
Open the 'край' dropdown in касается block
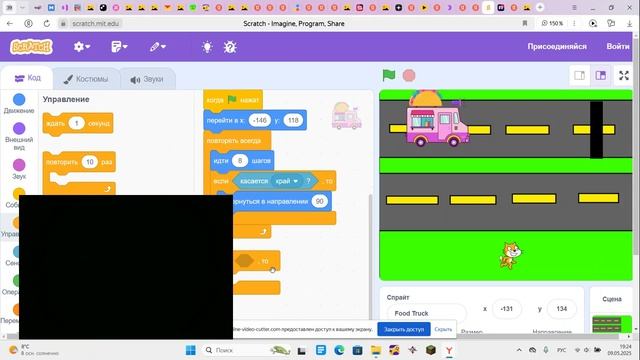coord(287,181)
